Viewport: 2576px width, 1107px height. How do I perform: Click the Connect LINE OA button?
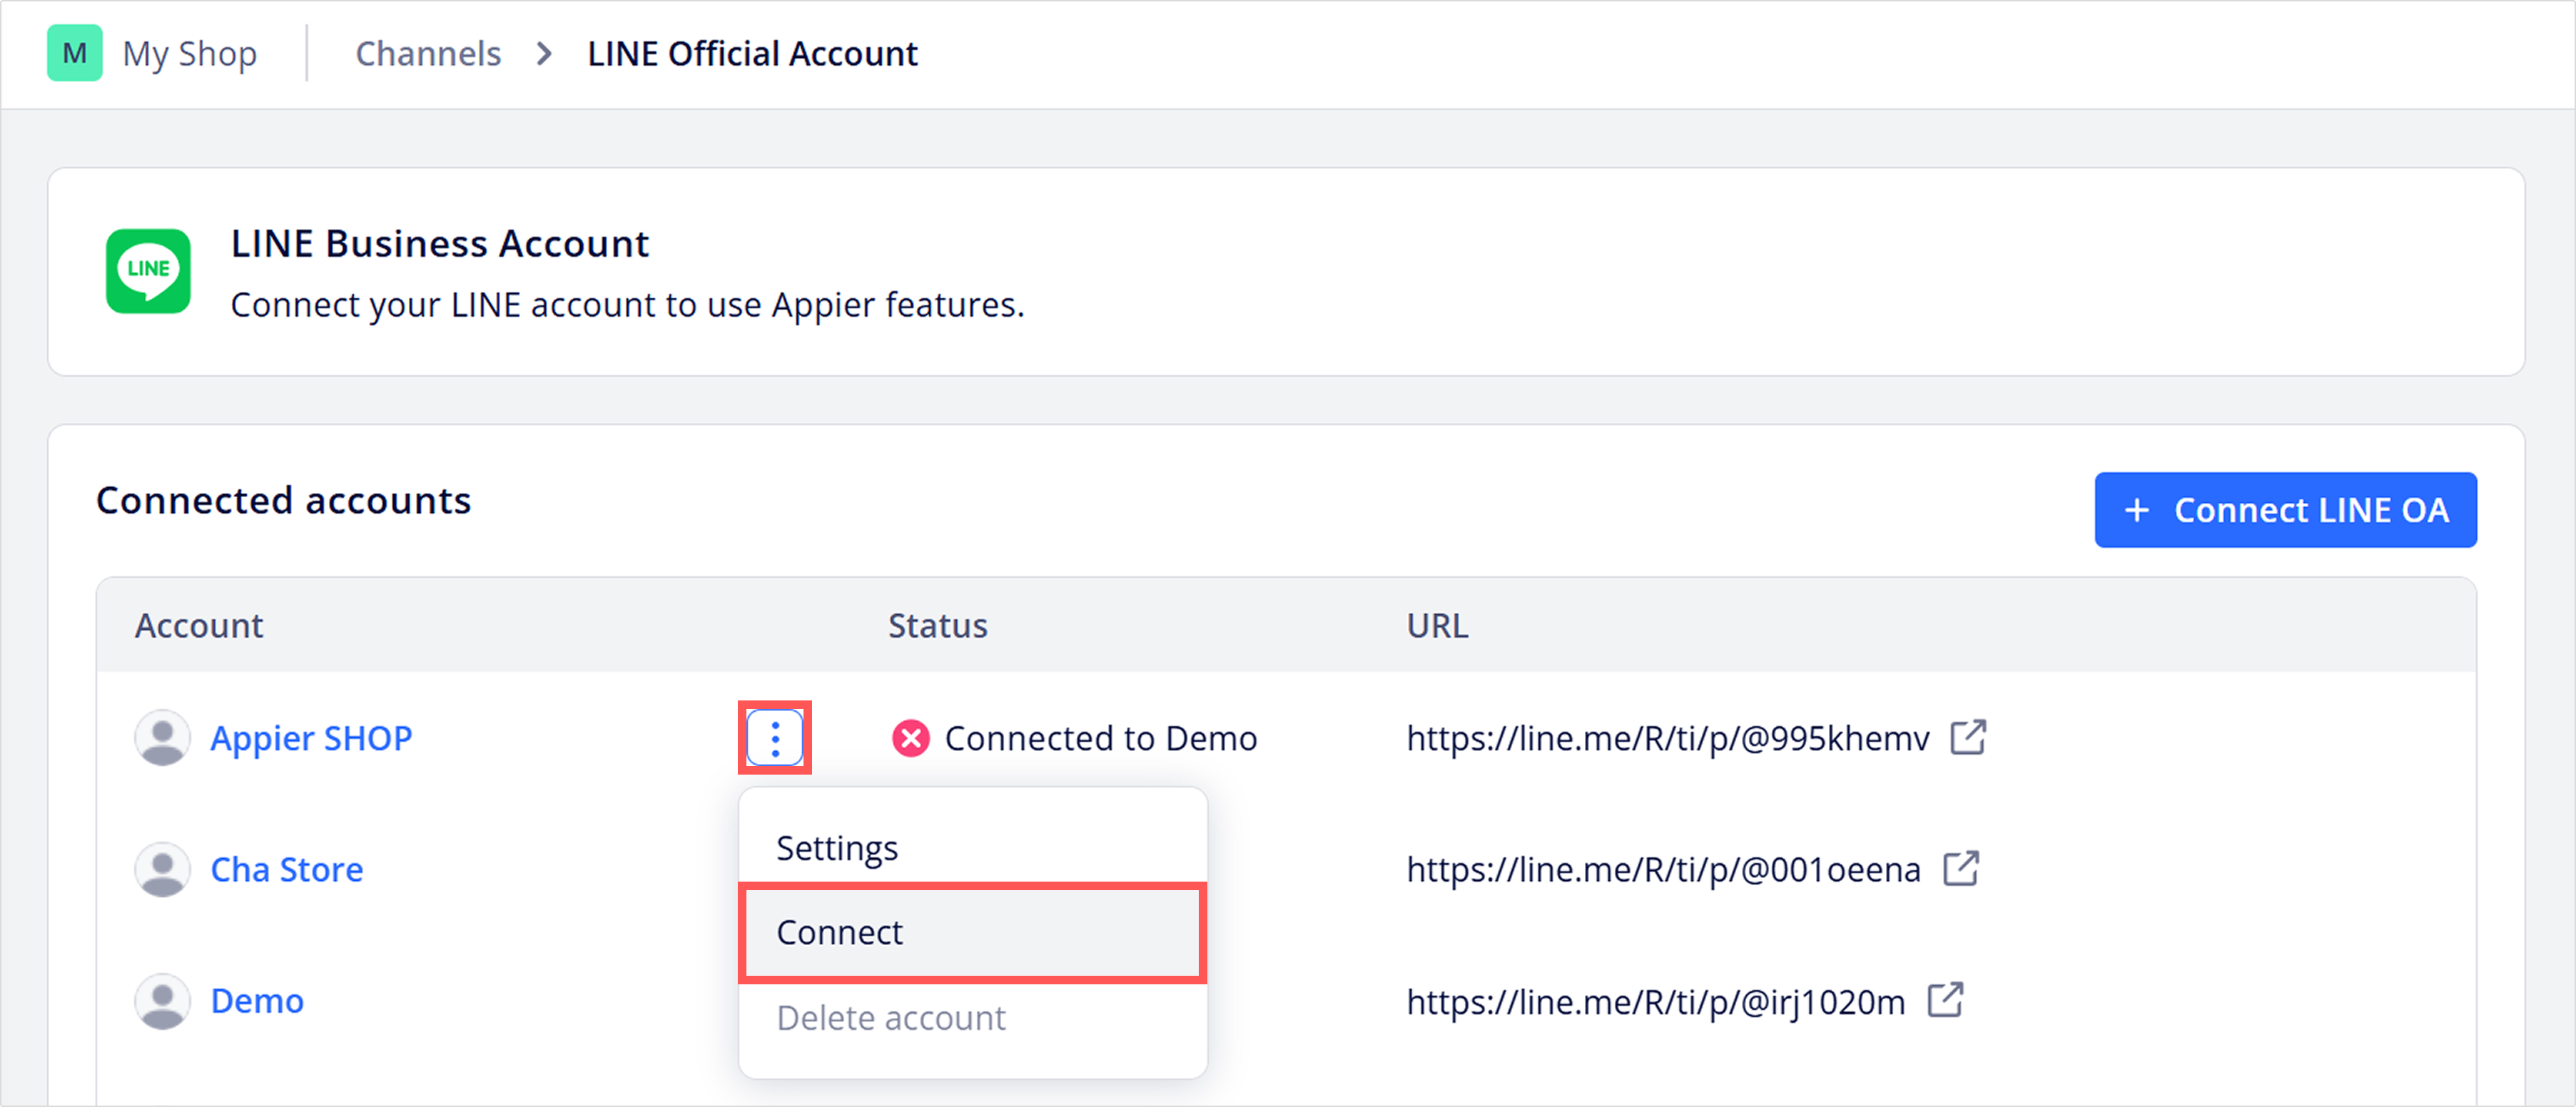[2285, 510]
